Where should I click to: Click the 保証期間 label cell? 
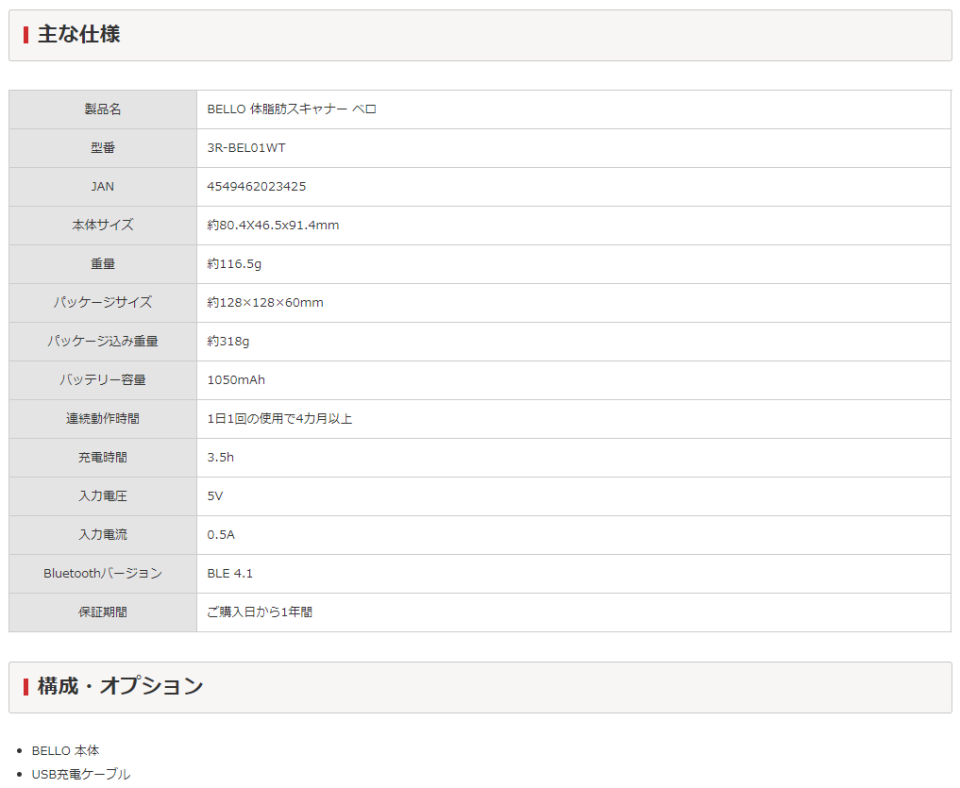click(103, 612)
